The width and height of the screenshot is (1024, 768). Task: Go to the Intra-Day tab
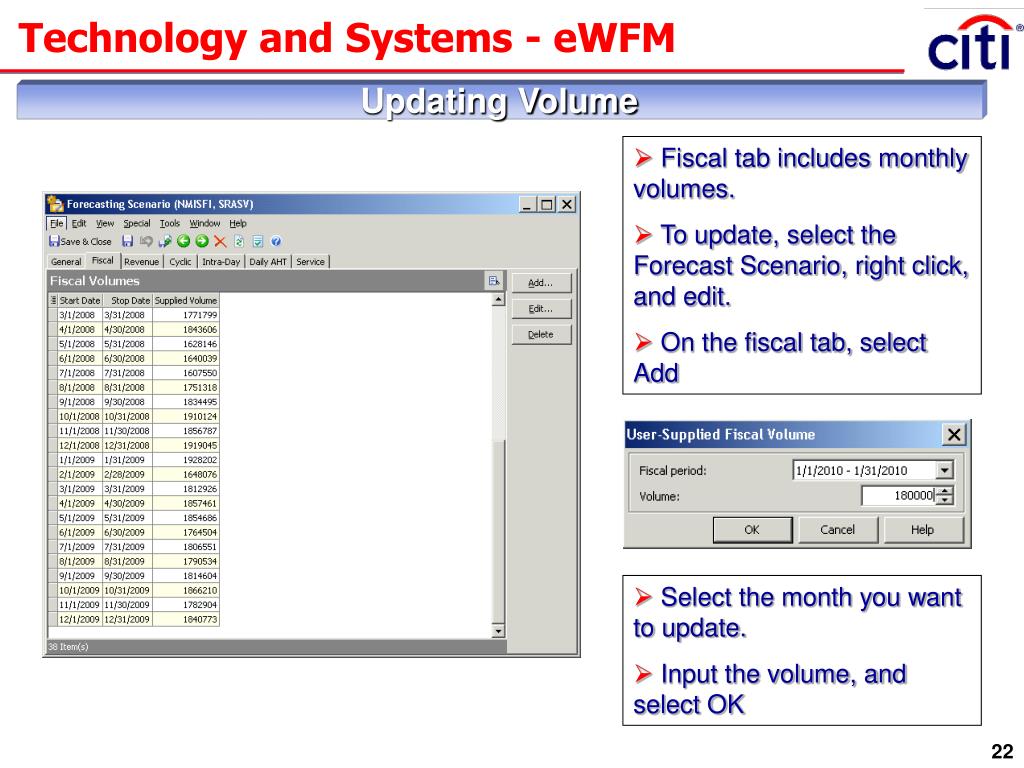(x=221, y=261)
